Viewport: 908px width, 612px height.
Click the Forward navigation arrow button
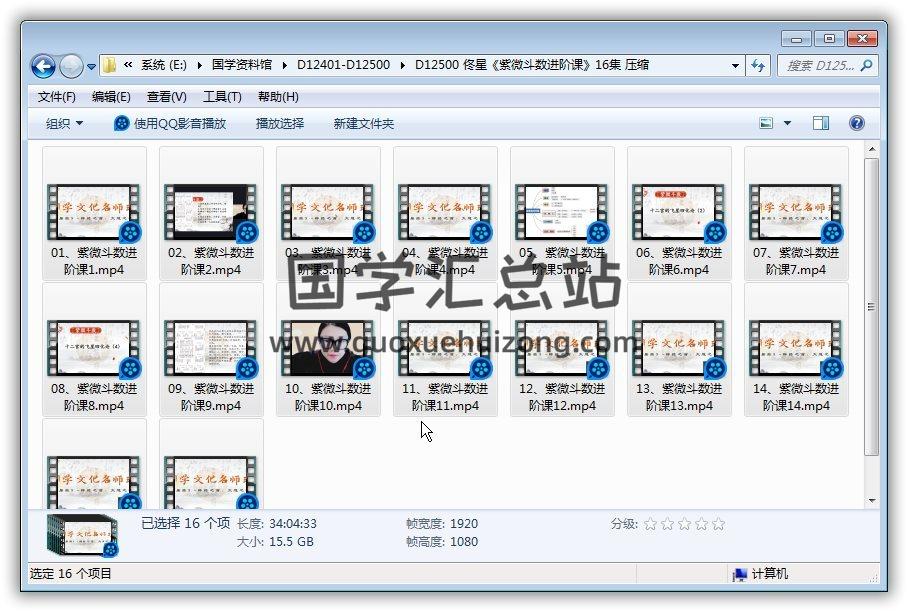pyautogui.click(x=71, y=66)
